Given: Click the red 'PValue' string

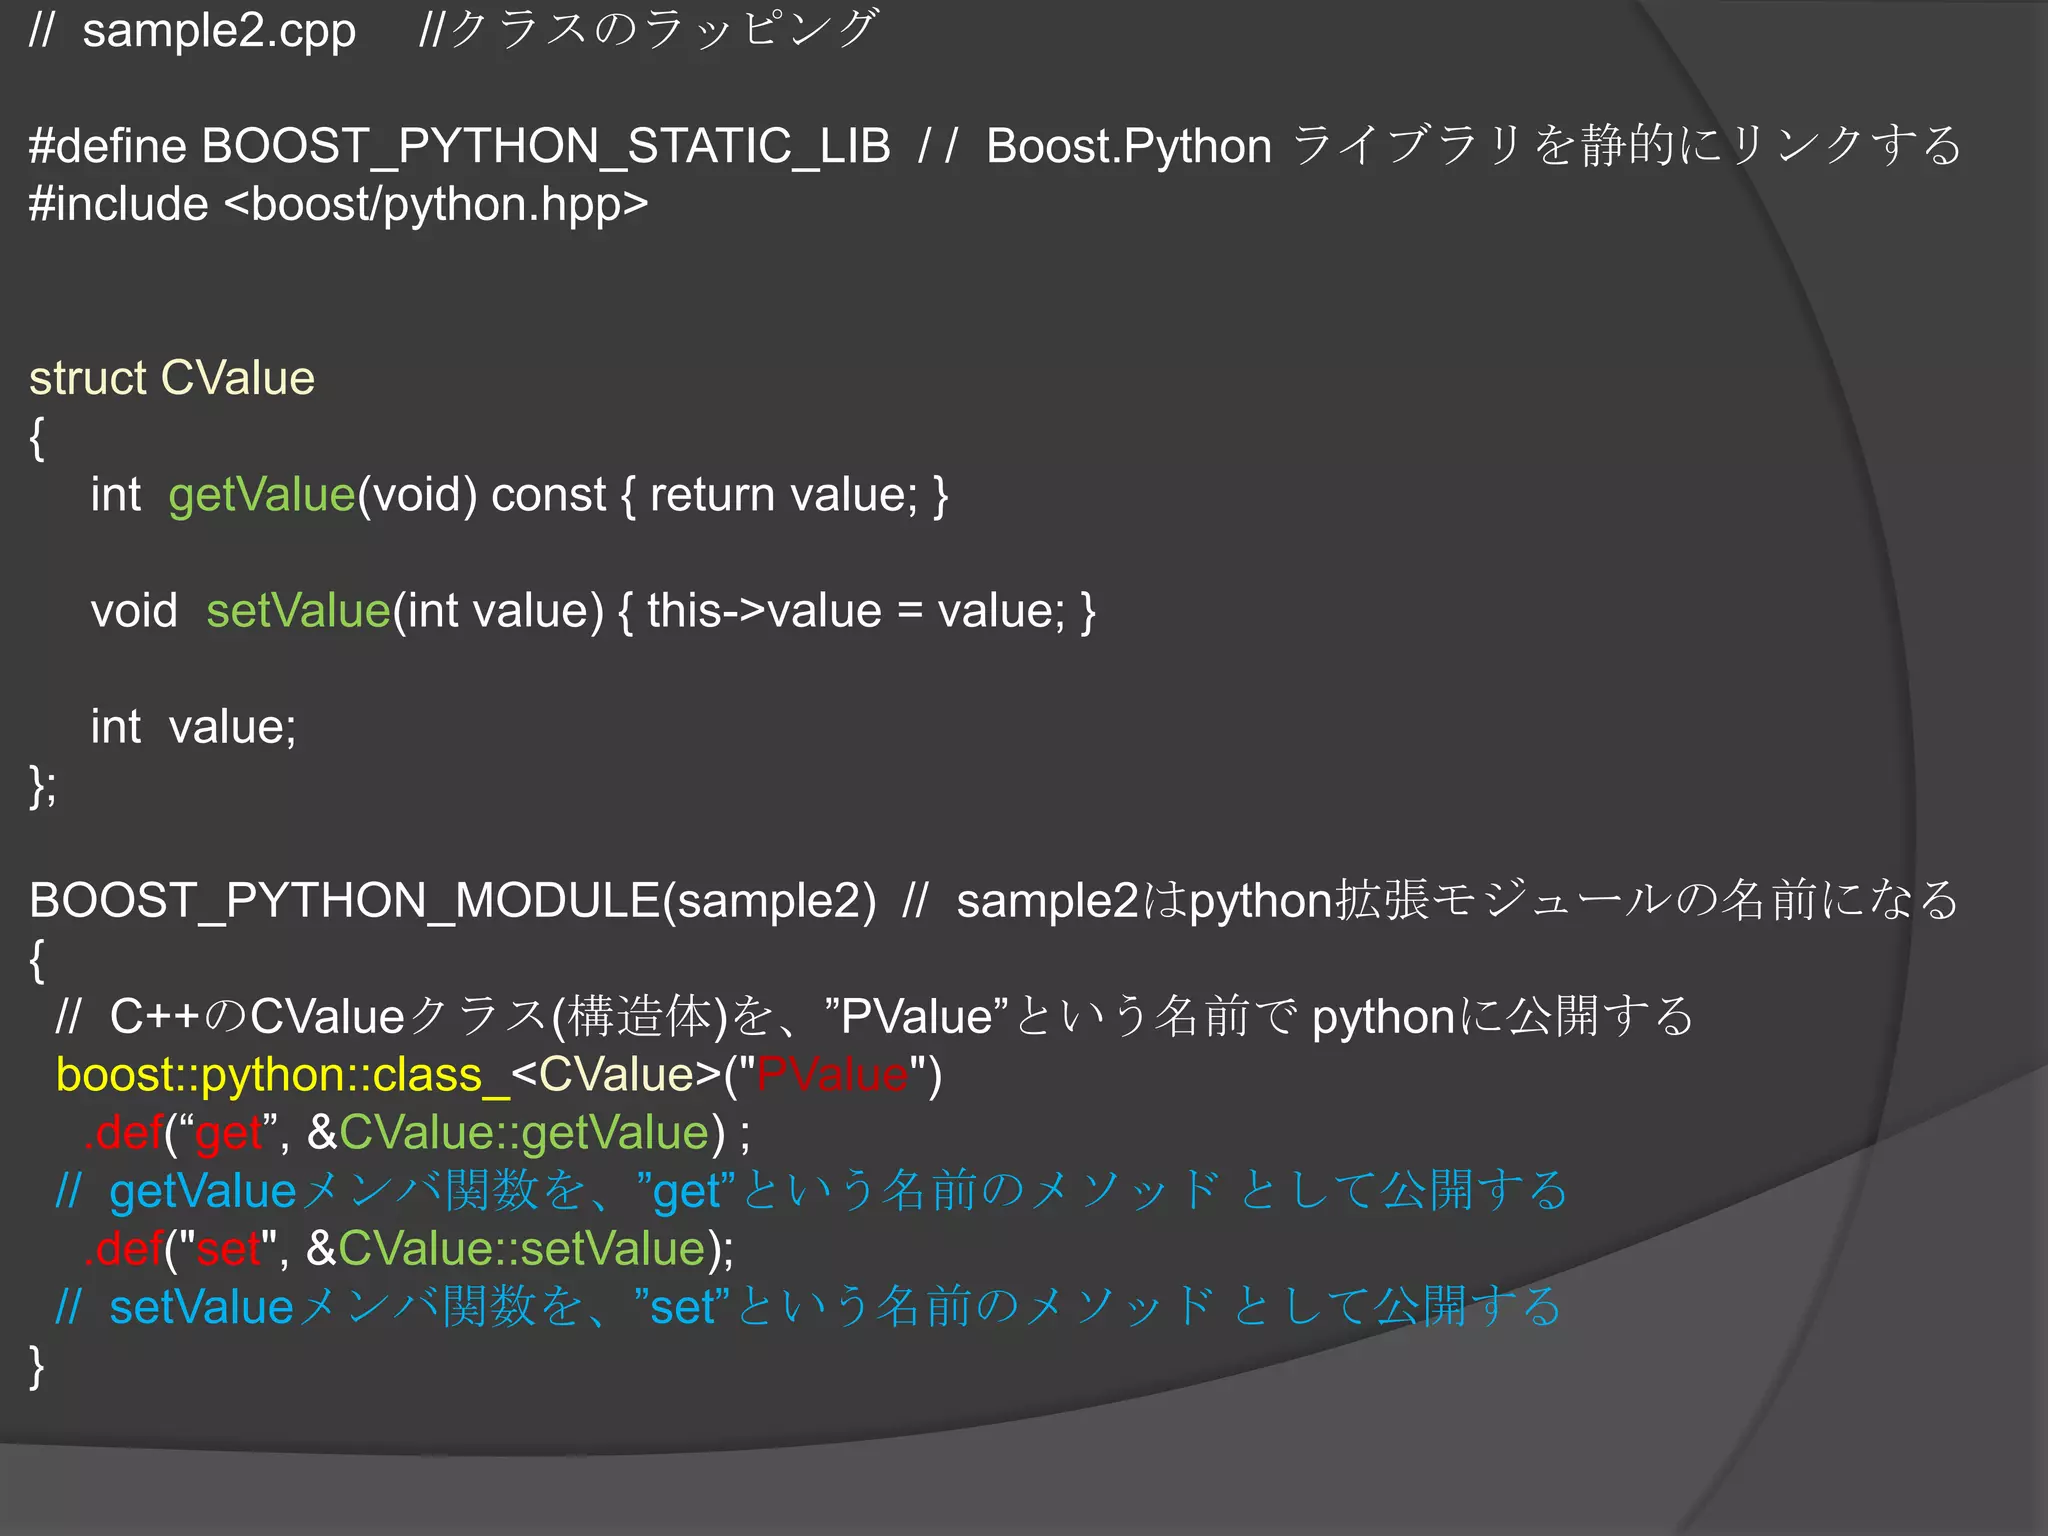Looking at the screenshot, I should tap(832, 1075).
